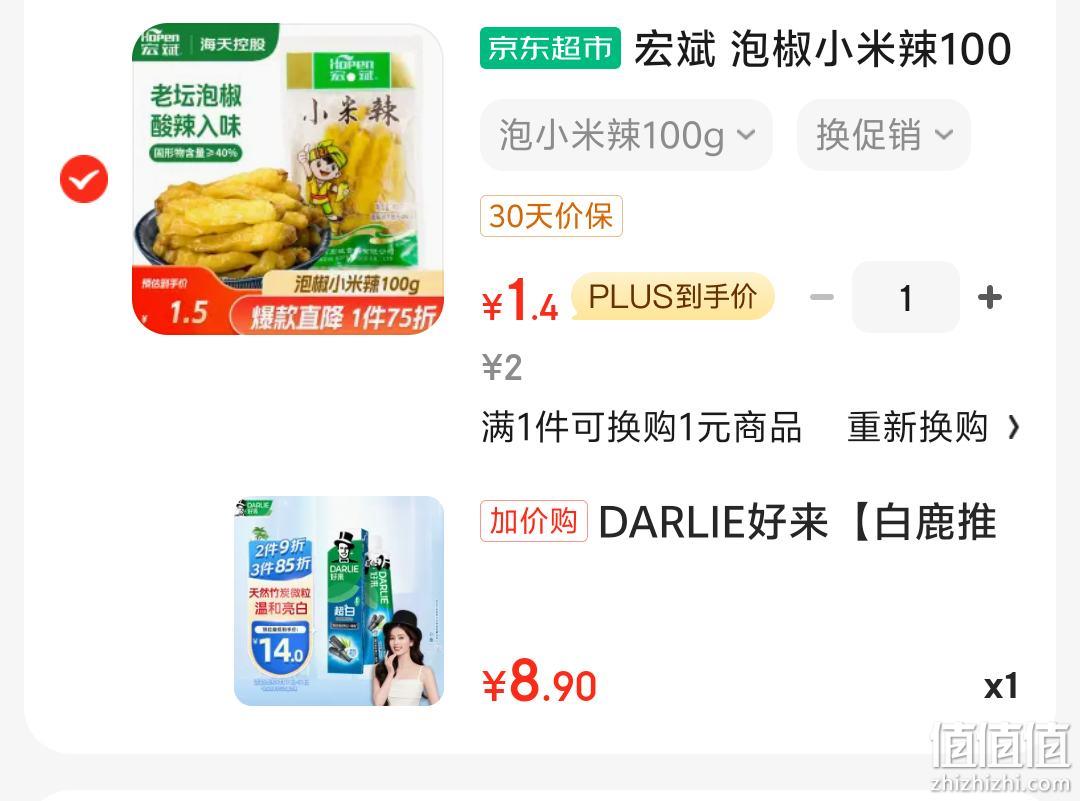
Task: Tap the 京东超市 green badge
Action: [550, 48]
